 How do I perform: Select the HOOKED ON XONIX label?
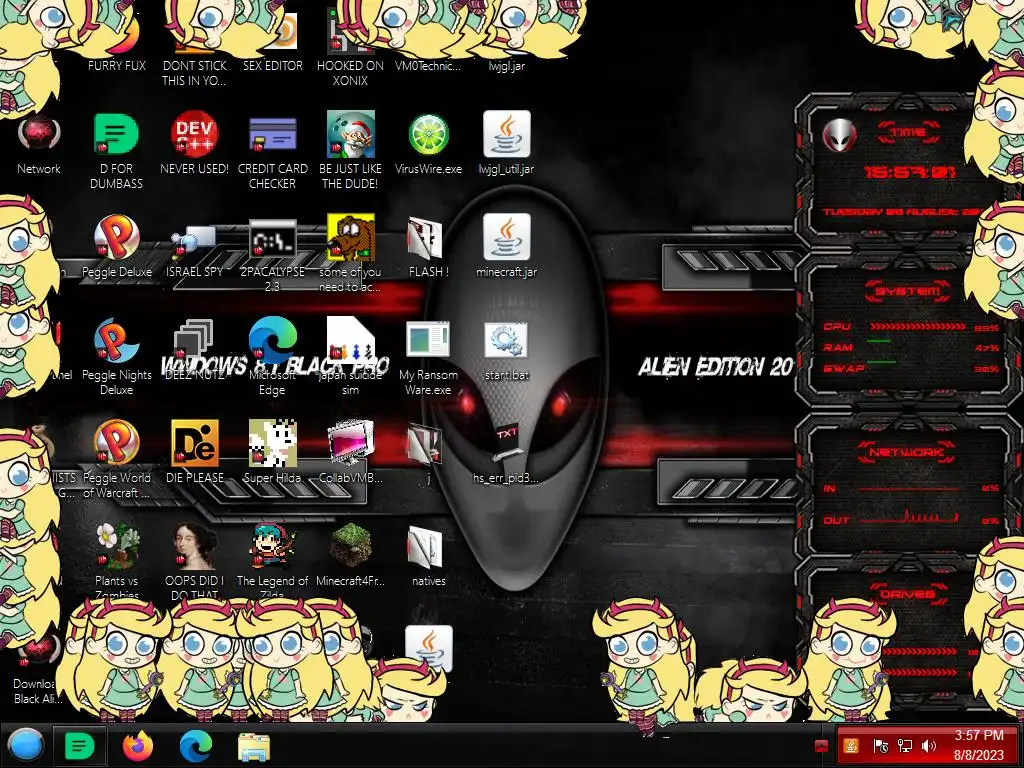click(351, 73)
